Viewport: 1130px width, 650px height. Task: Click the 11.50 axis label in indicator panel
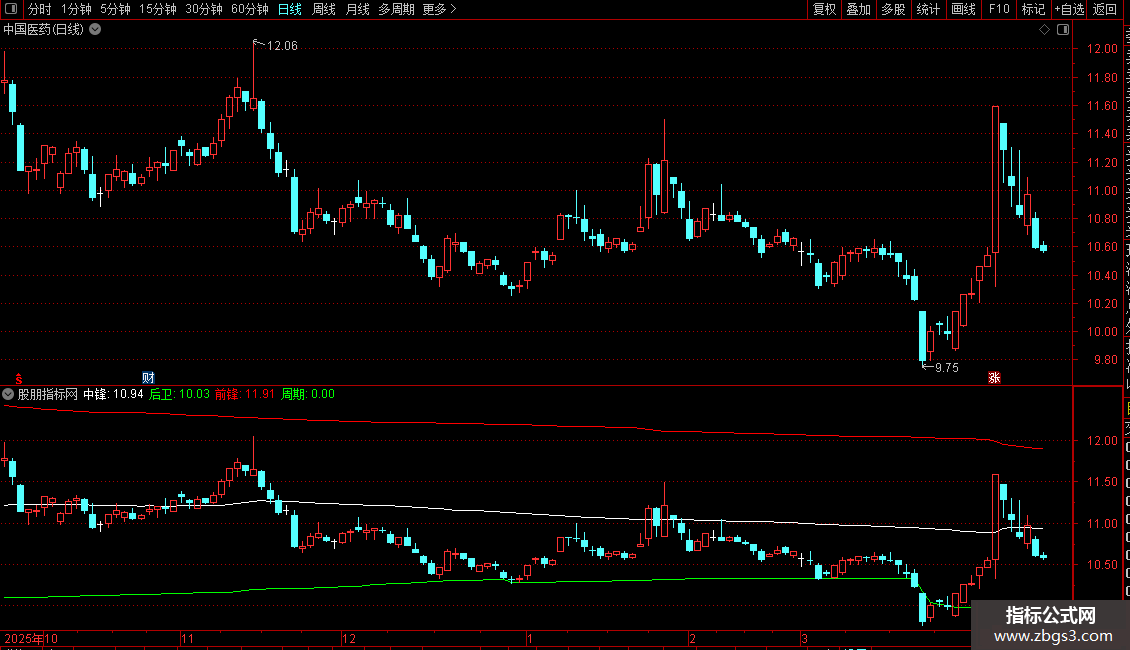pos(1102,482)
